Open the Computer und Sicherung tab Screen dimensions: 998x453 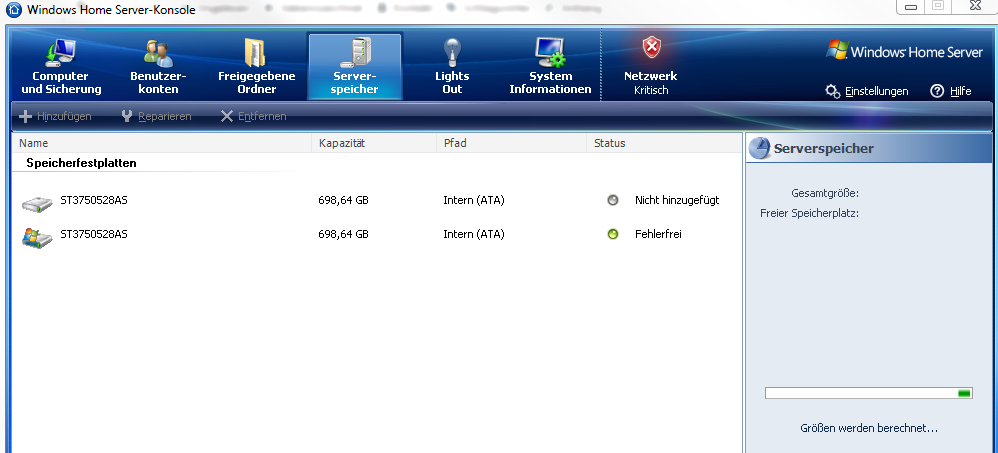(61, 67)
